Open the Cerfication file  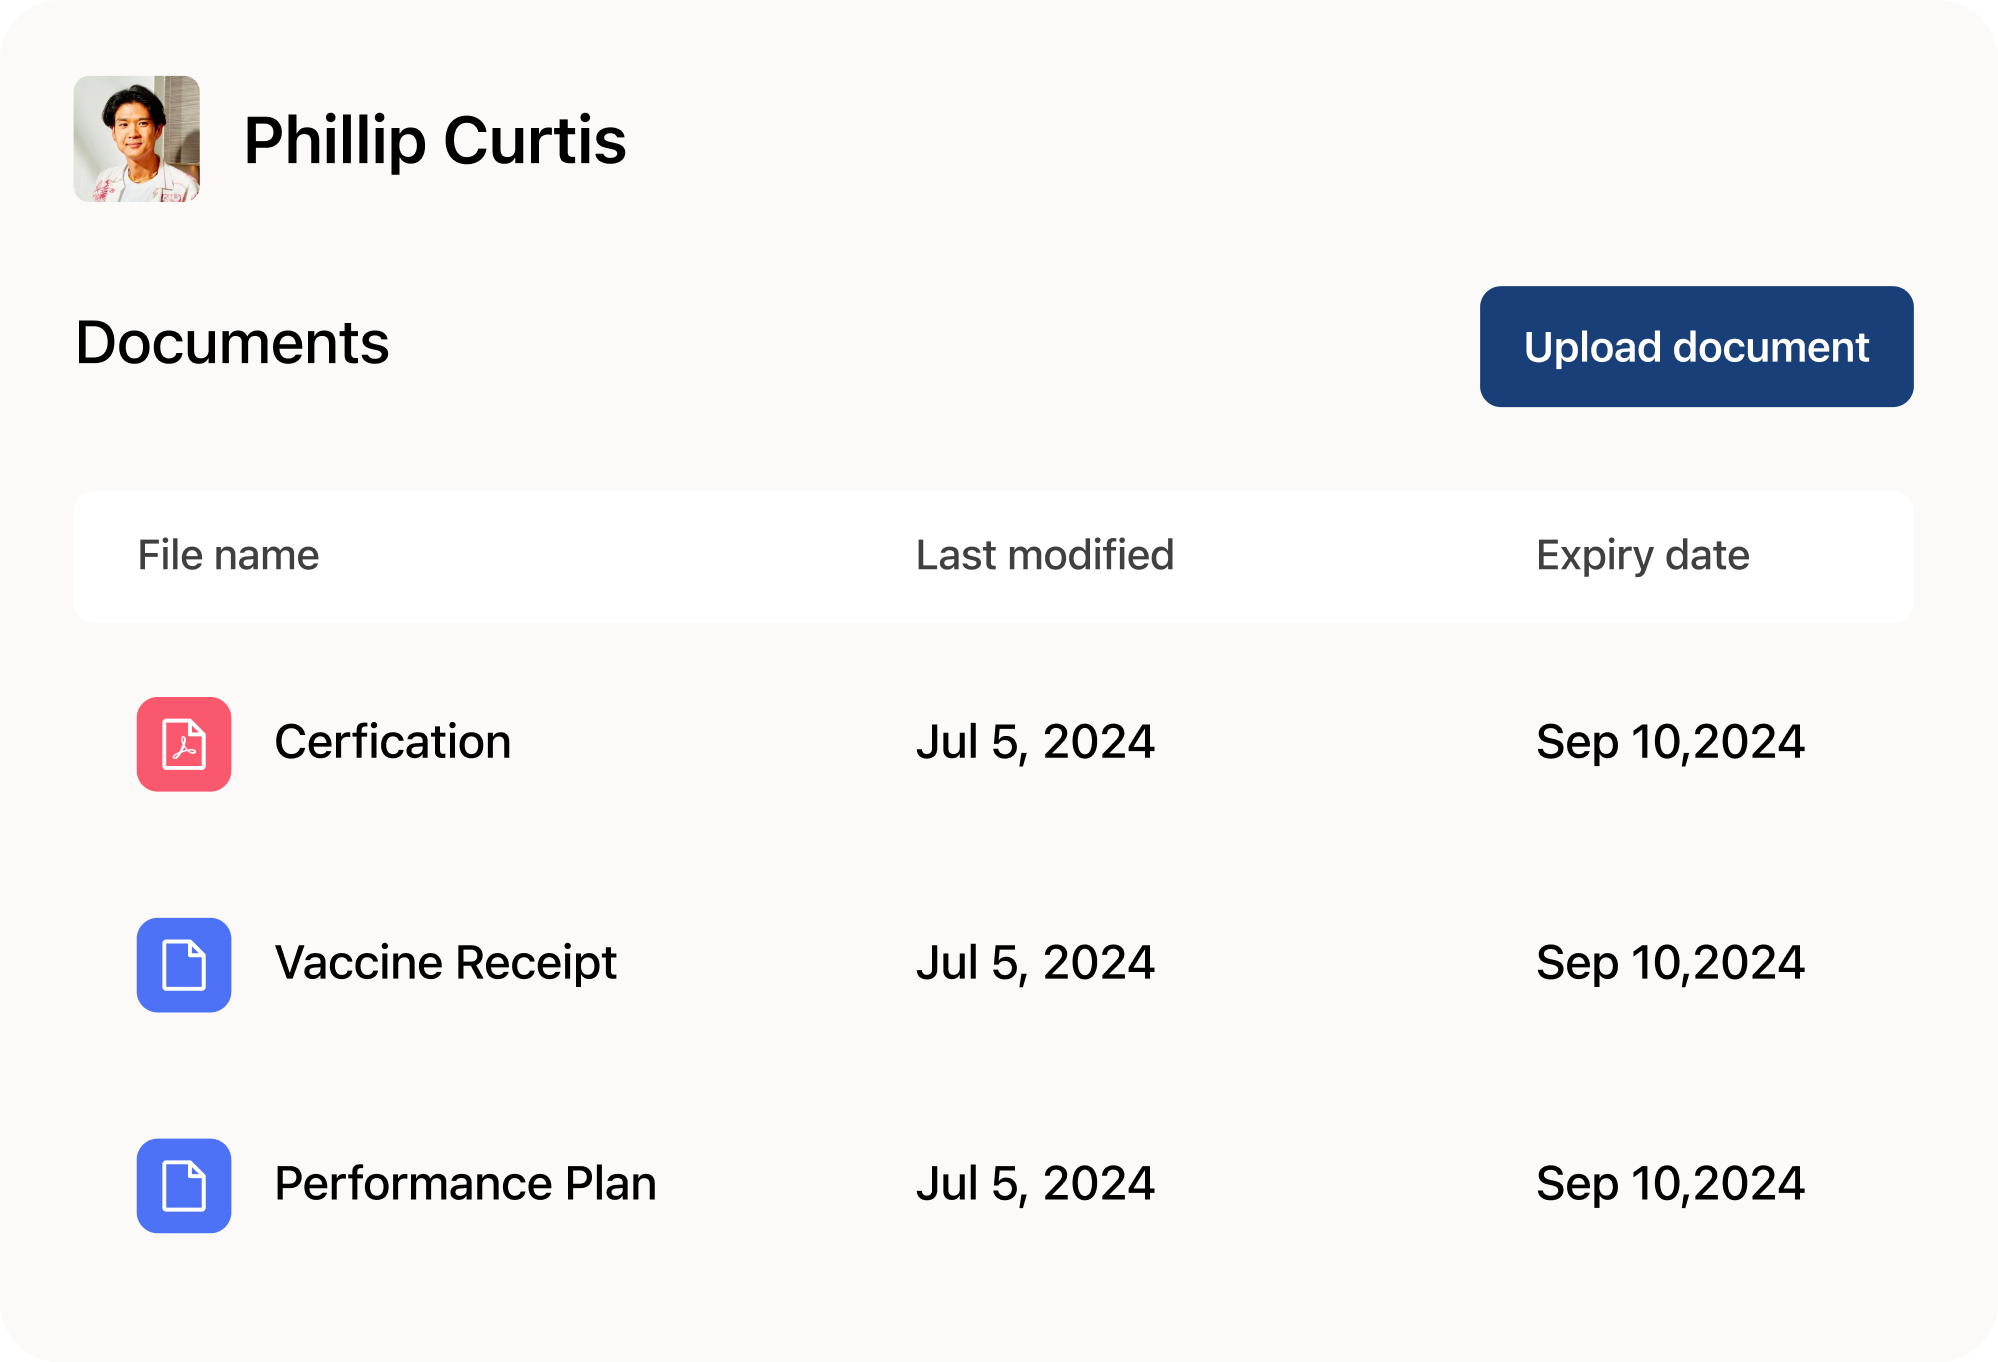pyautogui.click(x=393, y=742)
